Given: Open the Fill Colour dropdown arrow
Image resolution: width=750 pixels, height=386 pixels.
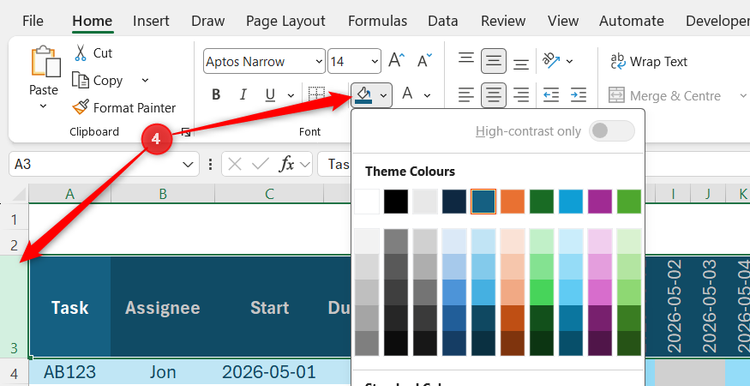Looking at the screenshot, I should (x=384, y=96).
